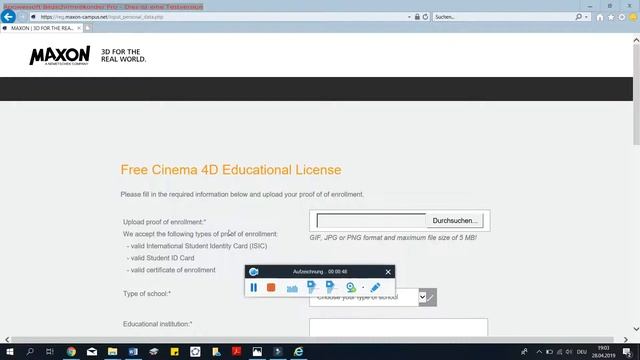This screenshot has width=640, height=360.
Task: Open a new browser tab
Action: [x=88, y=28]
